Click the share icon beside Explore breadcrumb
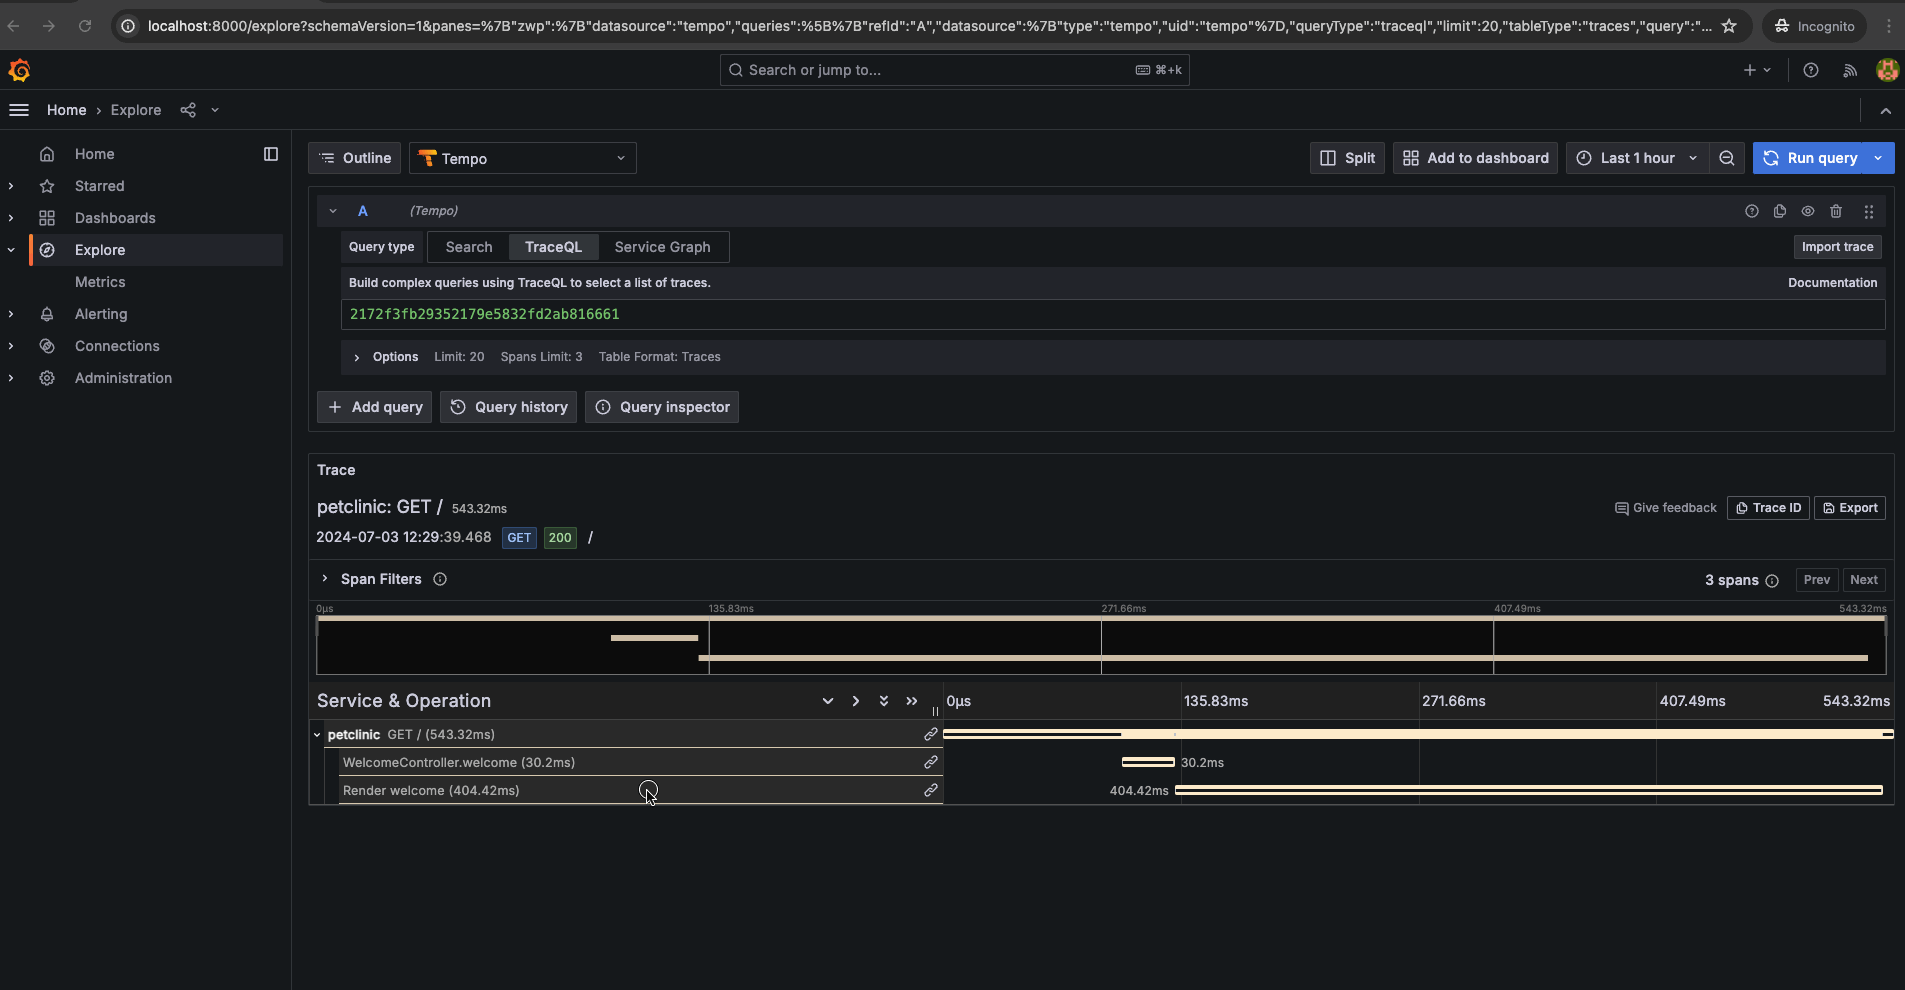The width and height of the screenshot is (1905, 990). click(x=188, y=110)
